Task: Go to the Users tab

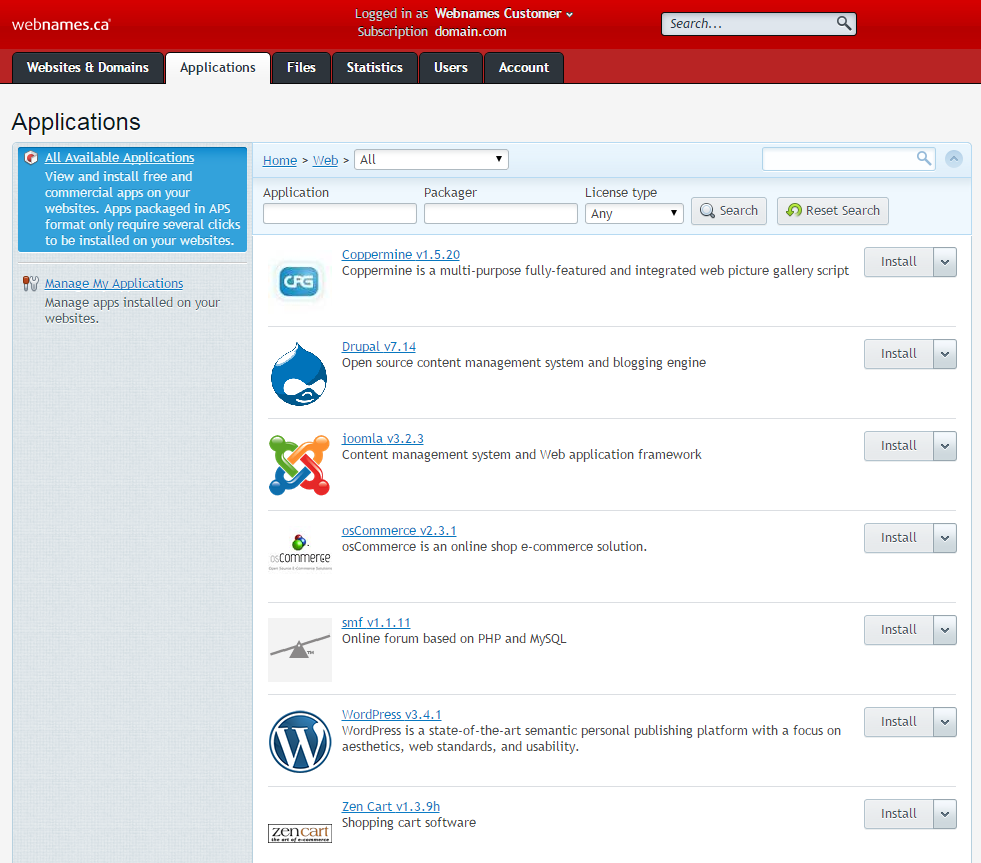Action: (x=450, y=68)
